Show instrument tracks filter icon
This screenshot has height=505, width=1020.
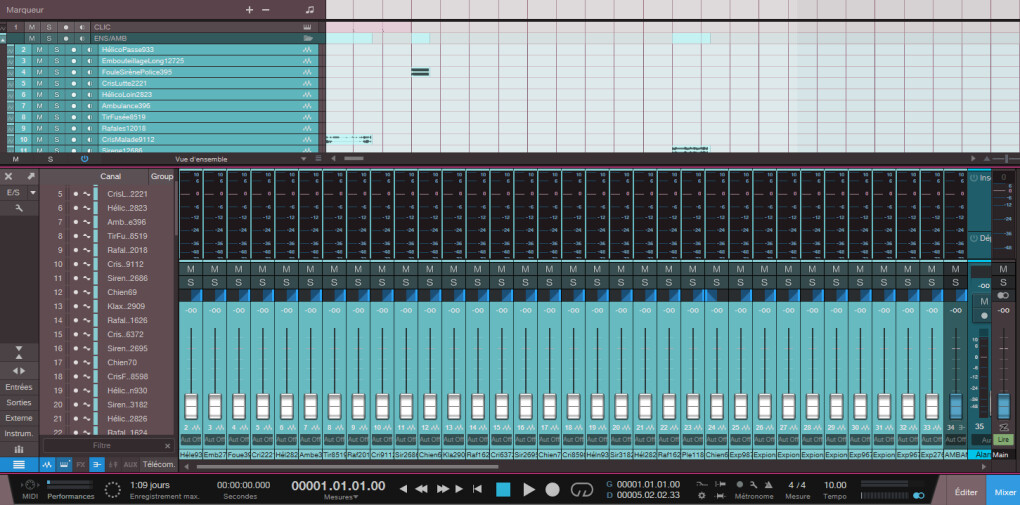pos(64,465)
